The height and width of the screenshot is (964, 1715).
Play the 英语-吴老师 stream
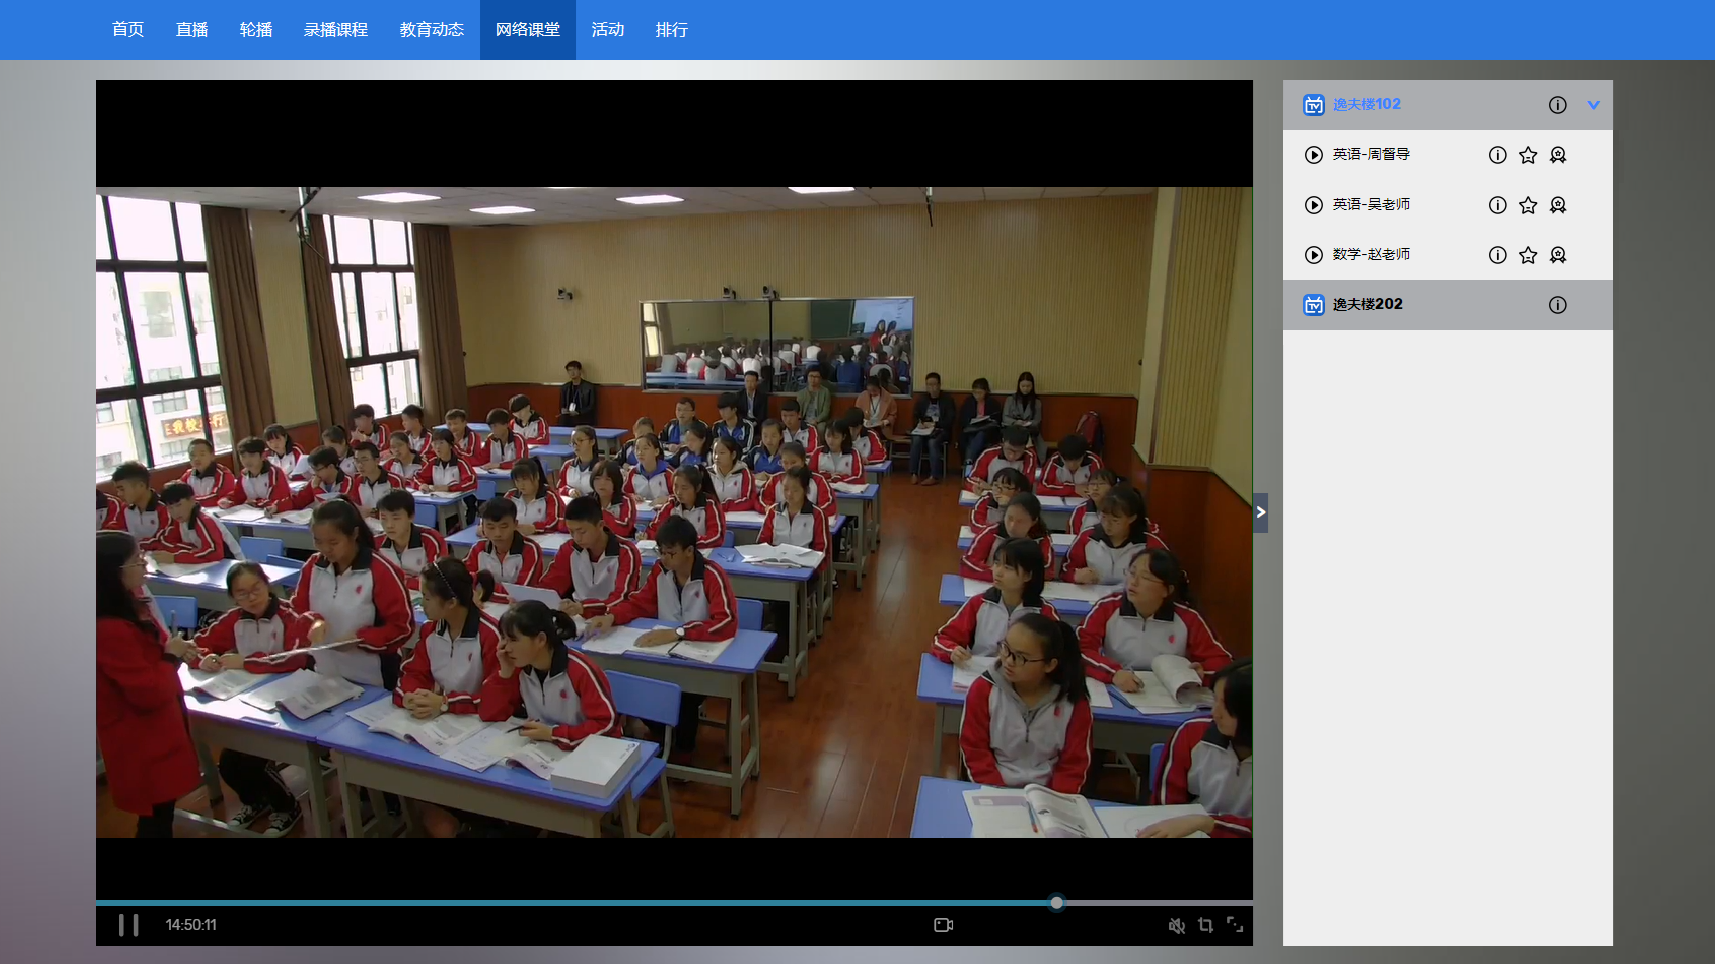1314,205
